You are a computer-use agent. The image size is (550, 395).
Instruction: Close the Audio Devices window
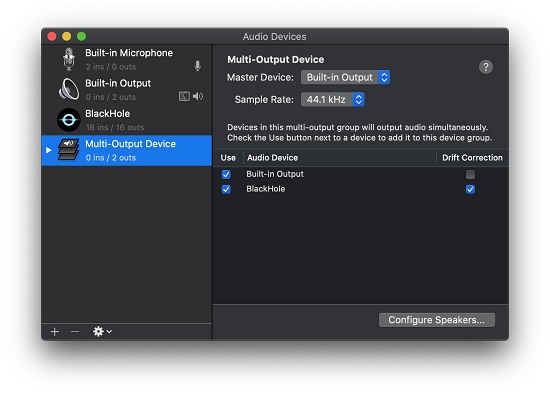point(52,36)
